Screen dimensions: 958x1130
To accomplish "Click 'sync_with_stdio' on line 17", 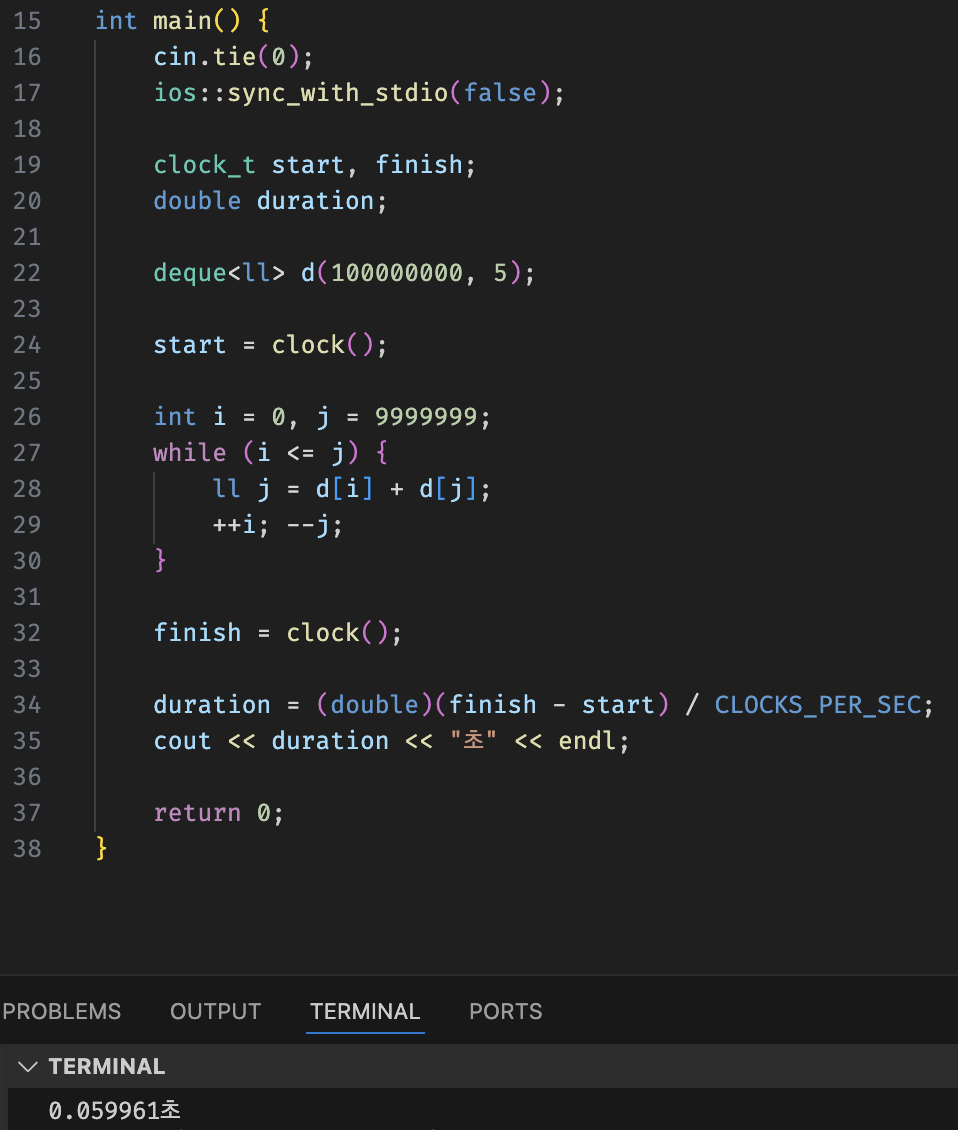I will (x=337, y=93).
